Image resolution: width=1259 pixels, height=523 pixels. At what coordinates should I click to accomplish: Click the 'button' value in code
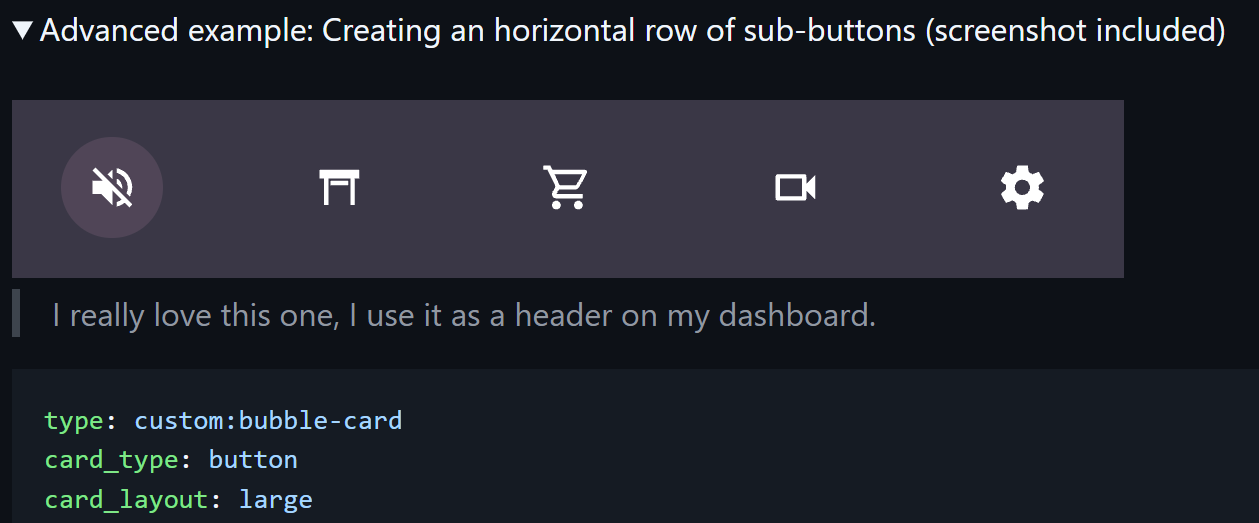point(253,460)
